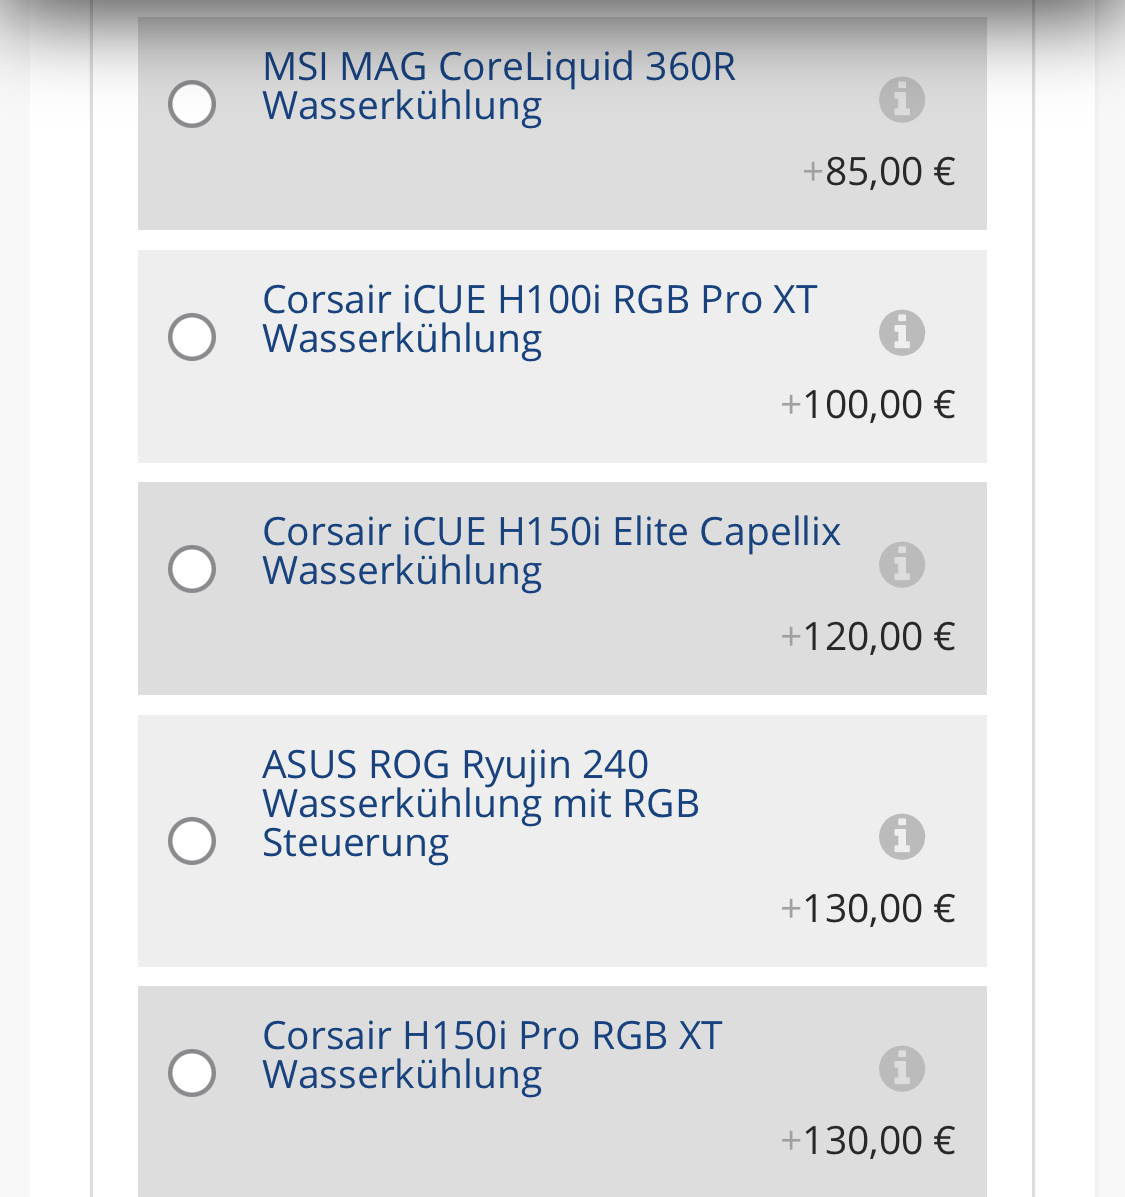Image resolution: width=1125 pixels, height=1197 pixels.
Task: Show details icon for Corsair H150i Pro RGB XT
Action: pos(901,1069)
